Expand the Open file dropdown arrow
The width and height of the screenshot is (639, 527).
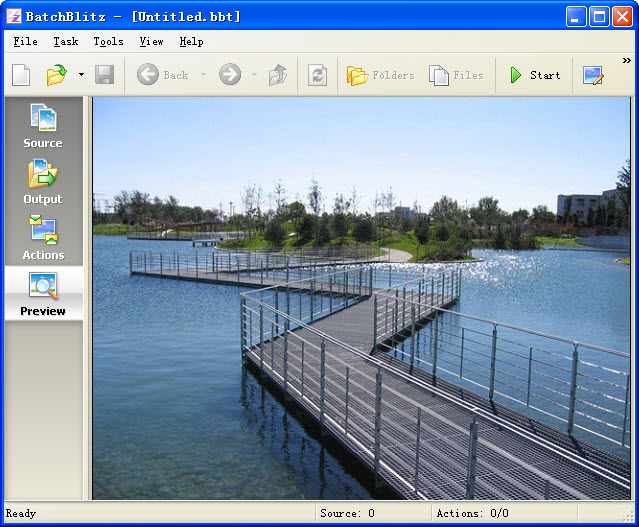coord(81,75)
